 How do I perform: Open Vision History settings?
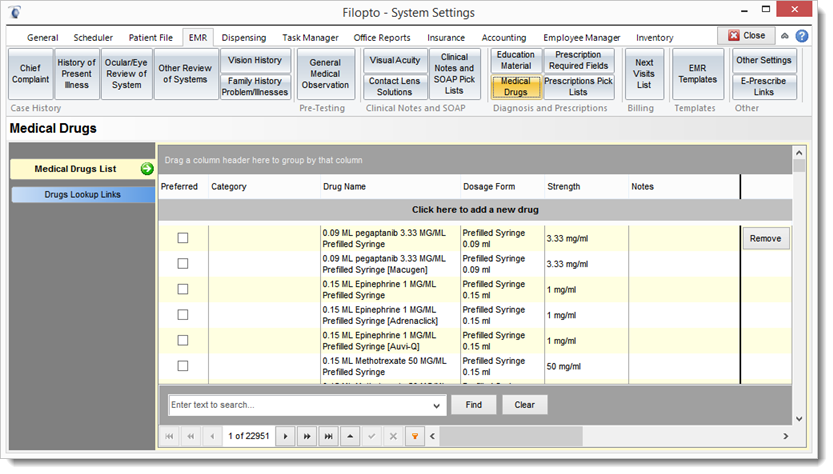coord(255,61)
